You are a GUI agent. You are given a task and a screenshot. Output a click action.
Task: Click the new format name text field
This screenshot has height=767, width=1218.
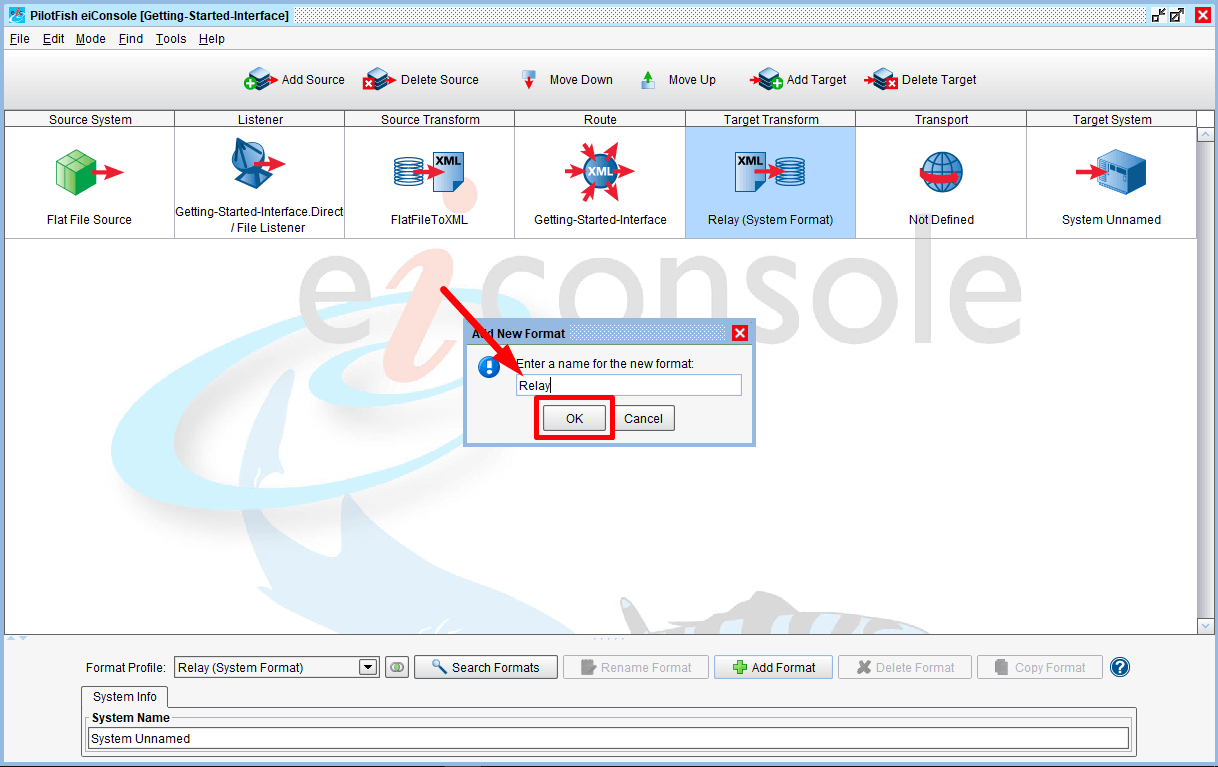[628, 385]
